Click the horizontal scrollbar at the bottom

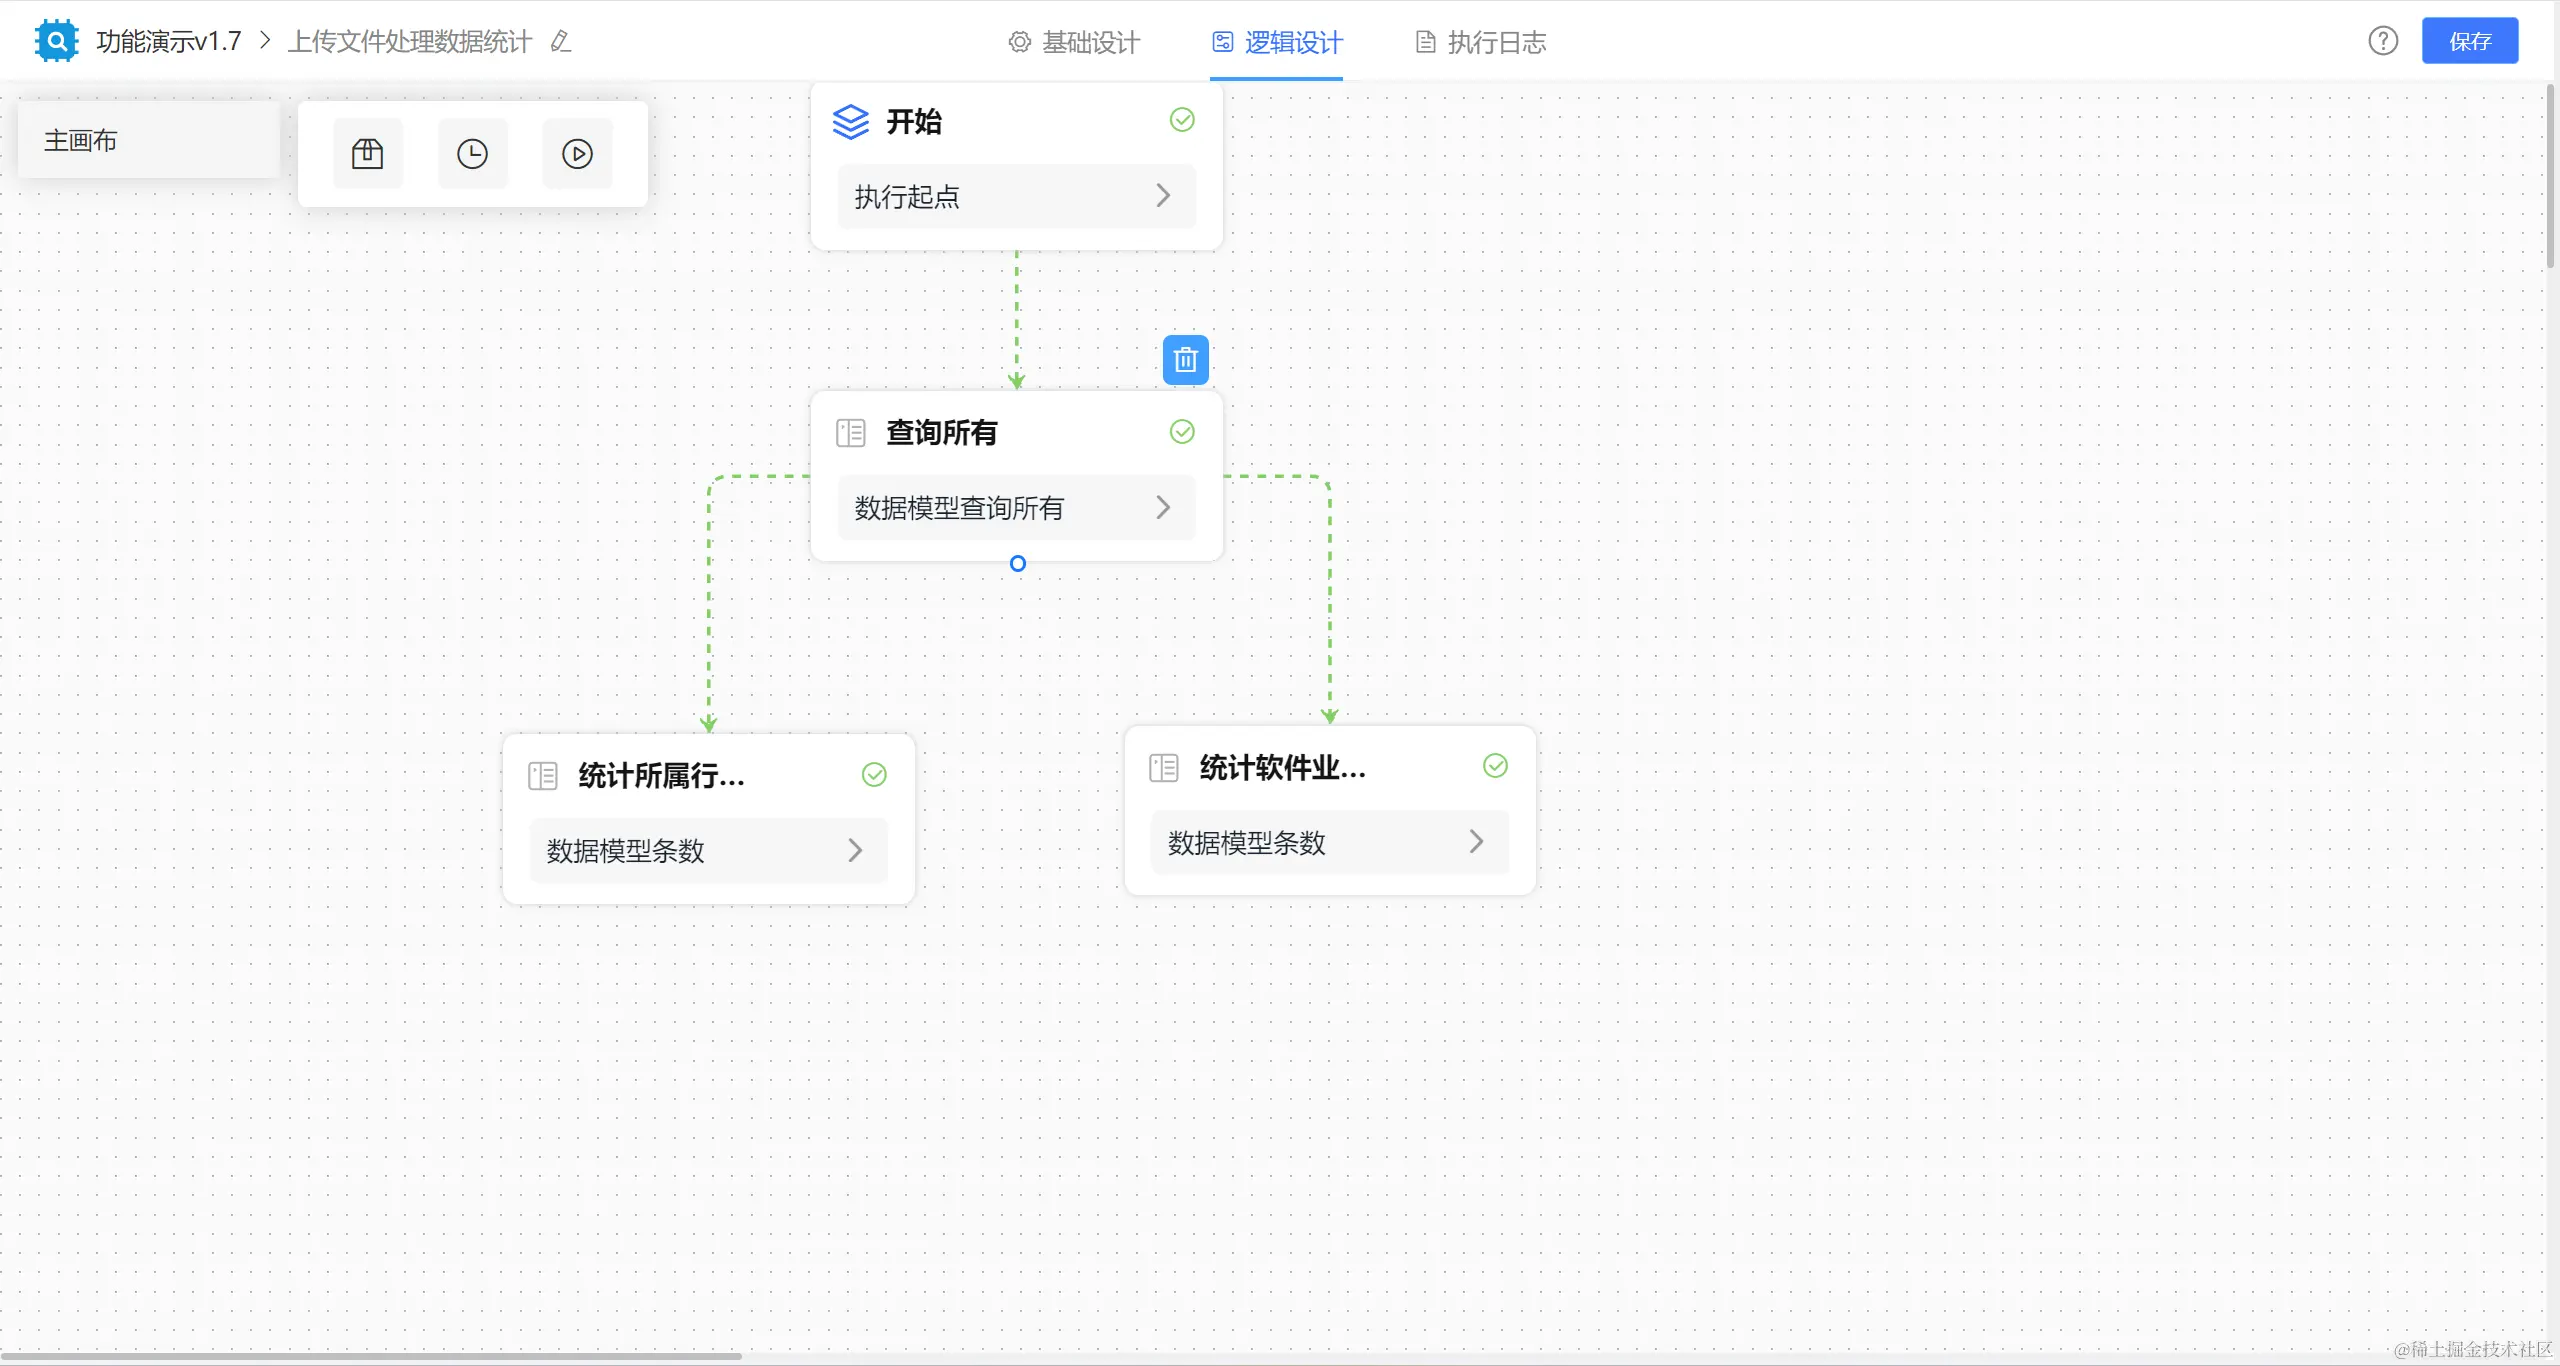coord(370,1356)
